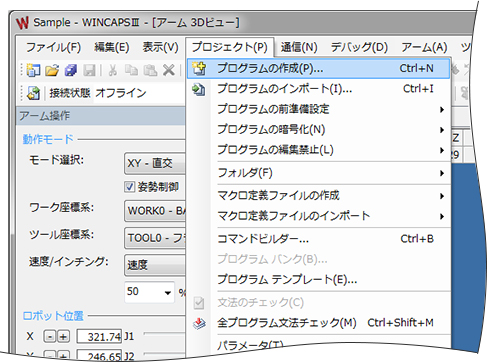Click the Y position field 246.65
Image resolution: width=487 pixels, height=362 pixels.
tap(99, 356)
